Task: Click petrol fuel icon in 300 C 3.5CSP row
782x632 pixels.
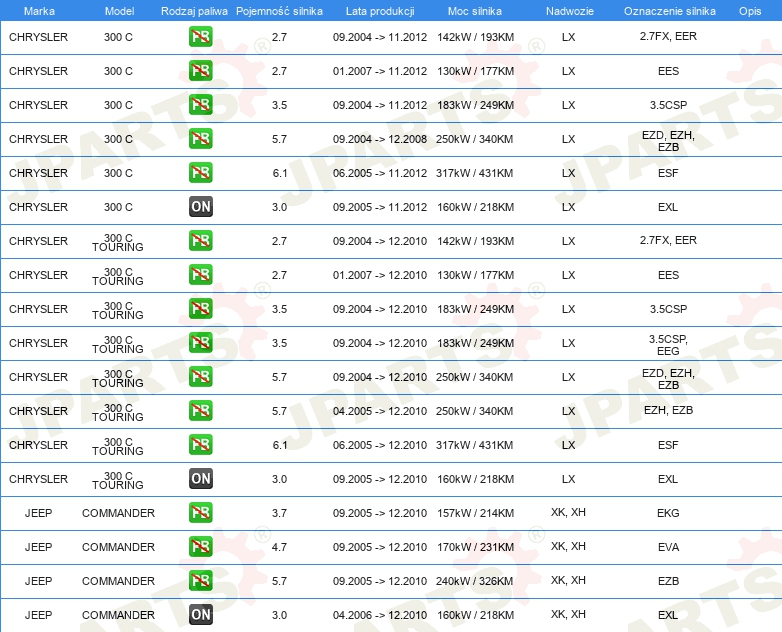Action: click(x=200, y=104)
